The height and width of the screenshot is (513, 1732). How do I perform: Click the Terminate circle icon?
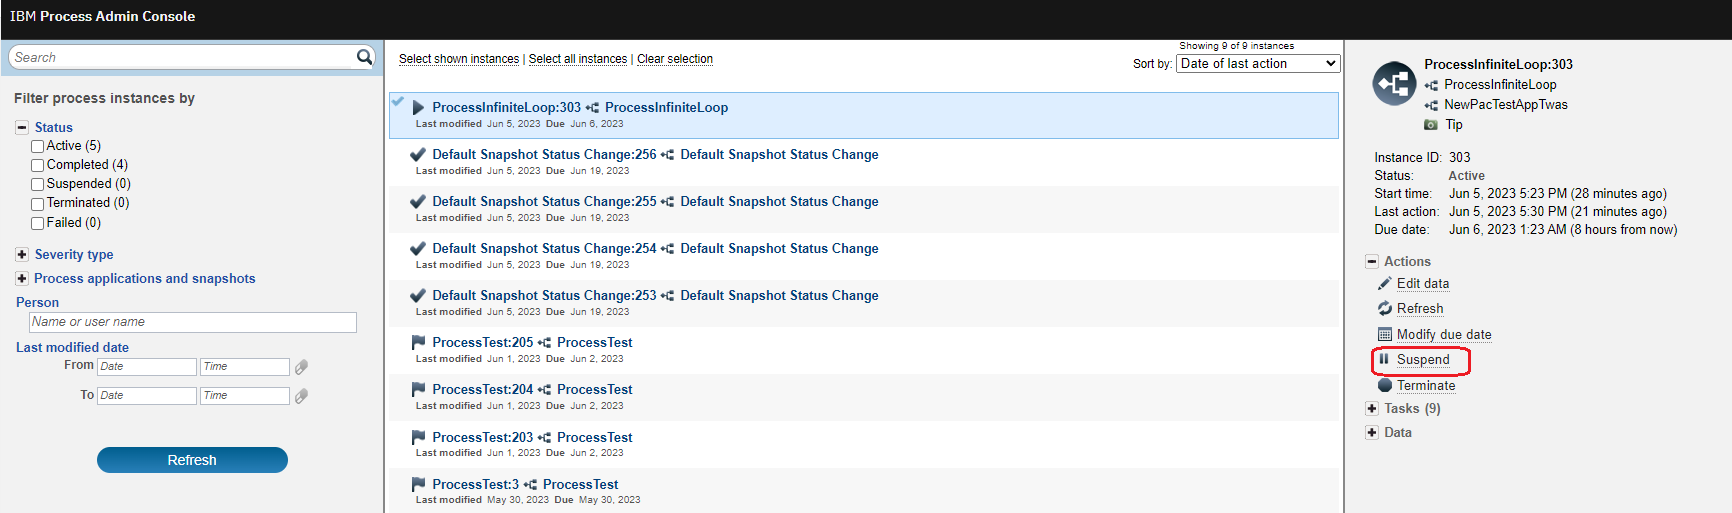click(x=1385, y=385)
